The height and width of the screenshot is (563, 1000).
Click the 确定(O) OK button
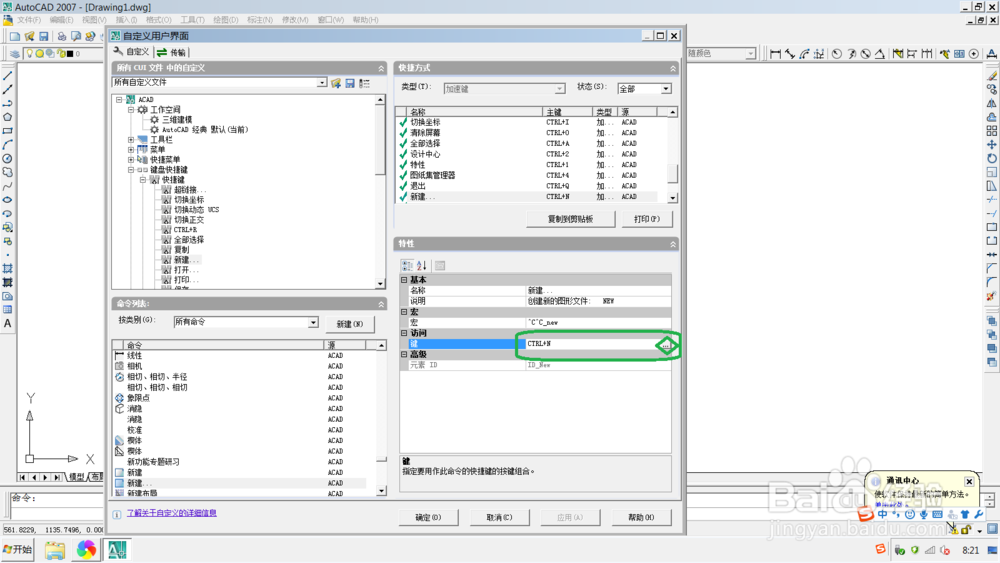(x=428, y=517)
